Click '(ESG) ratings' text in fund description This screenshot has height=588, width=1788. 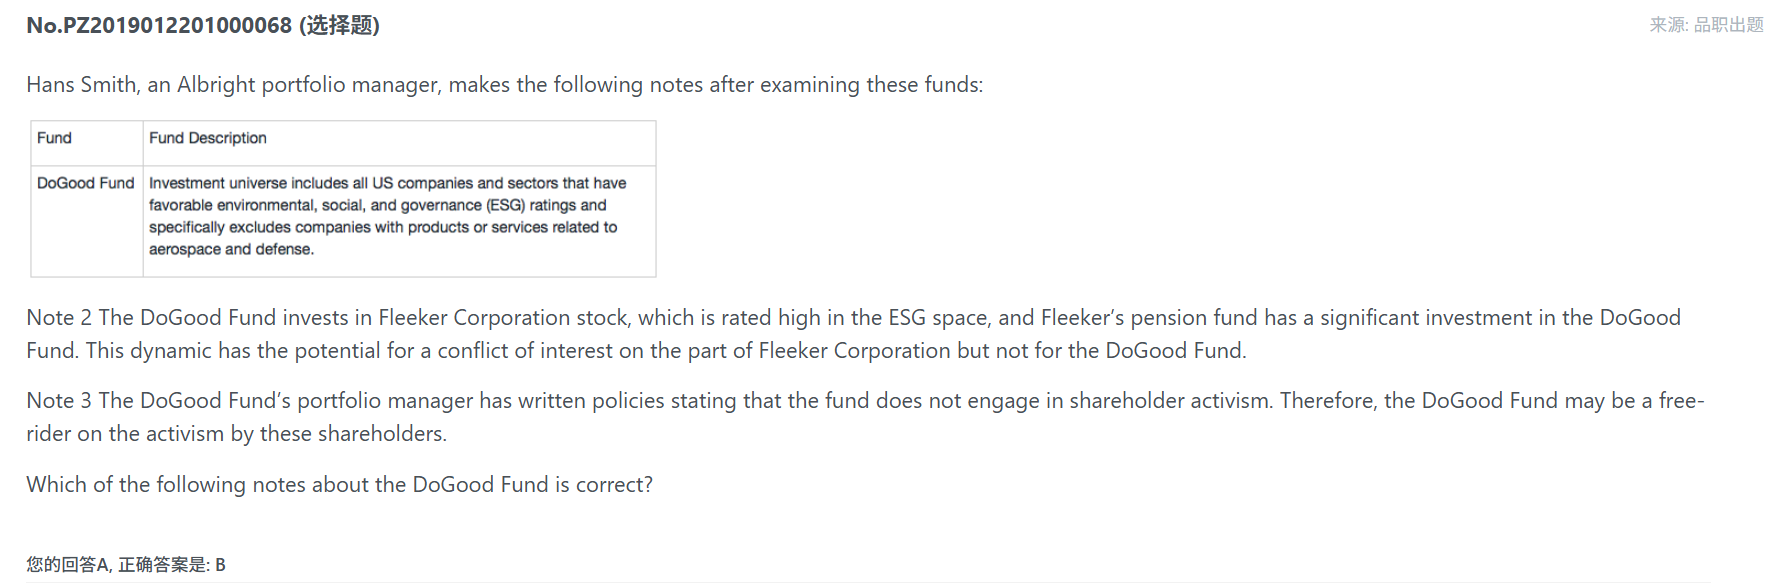point(546,205)
